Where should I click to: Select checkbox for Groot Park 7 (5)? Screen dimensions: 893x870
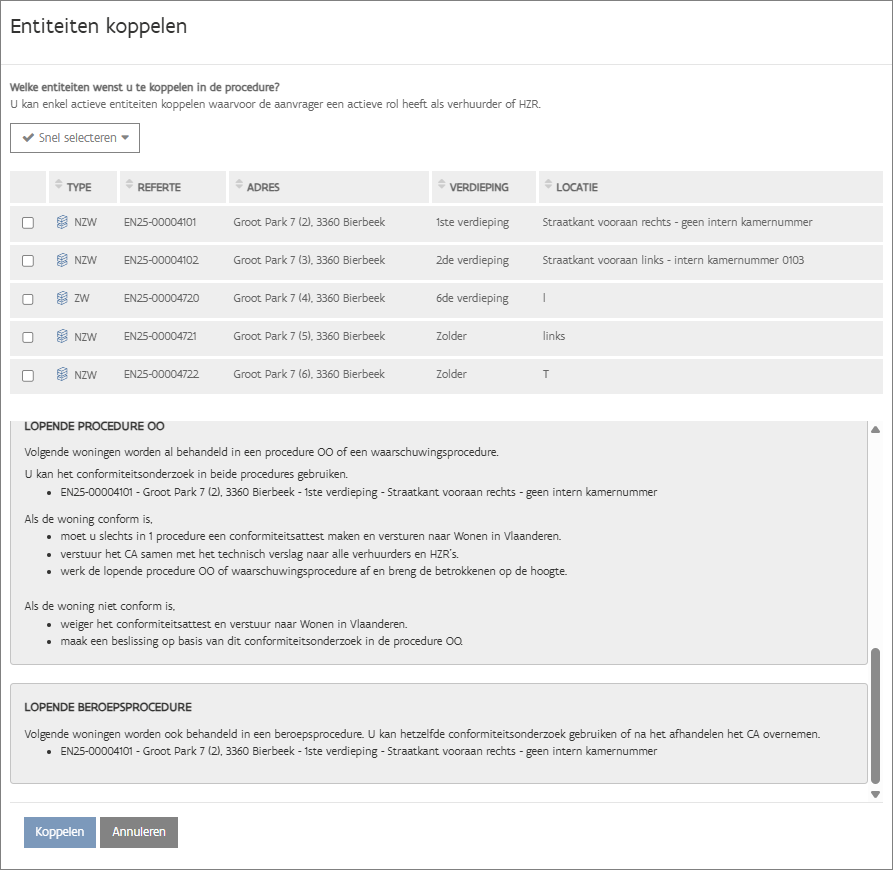(28, 337)
